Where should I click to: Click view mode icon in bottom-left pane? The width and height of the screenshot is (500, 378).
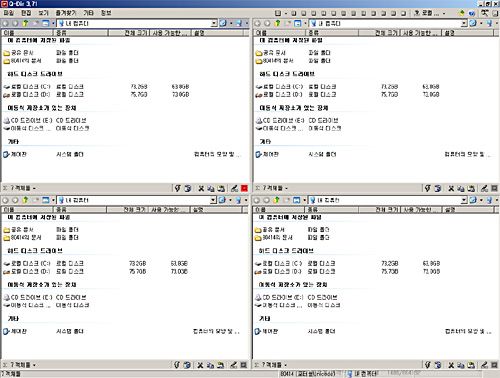(x=46, y=200)
